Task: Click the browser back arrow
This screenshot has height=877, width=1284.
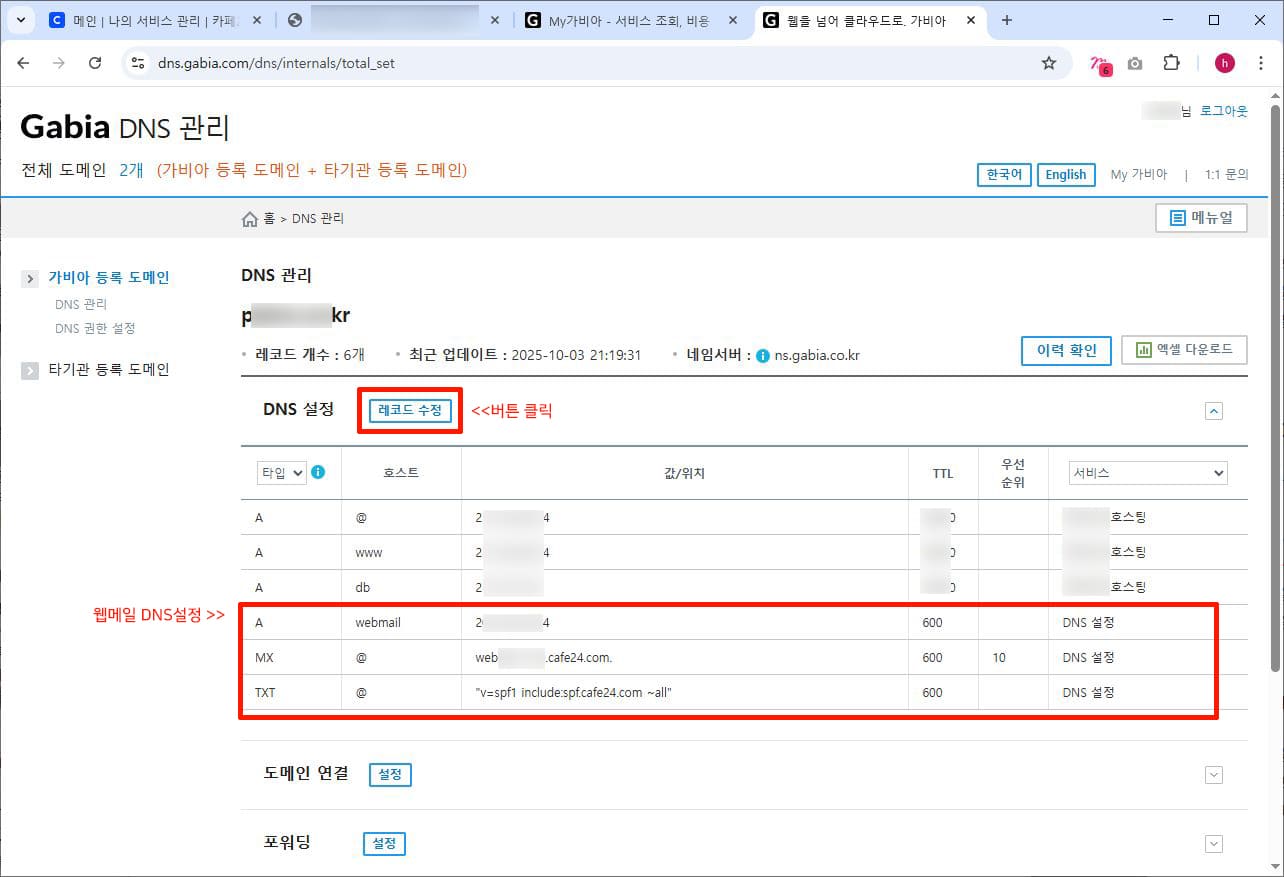Action: click(23, 63)
